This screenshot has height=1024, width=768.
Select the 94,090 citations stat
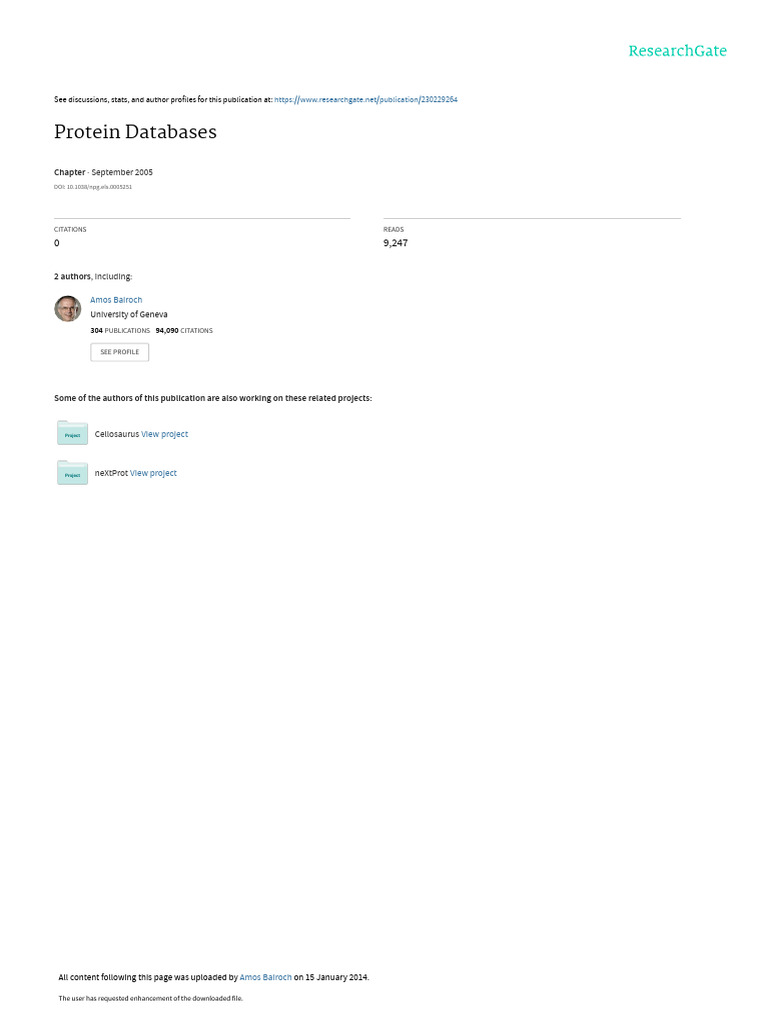pos(184,330)
